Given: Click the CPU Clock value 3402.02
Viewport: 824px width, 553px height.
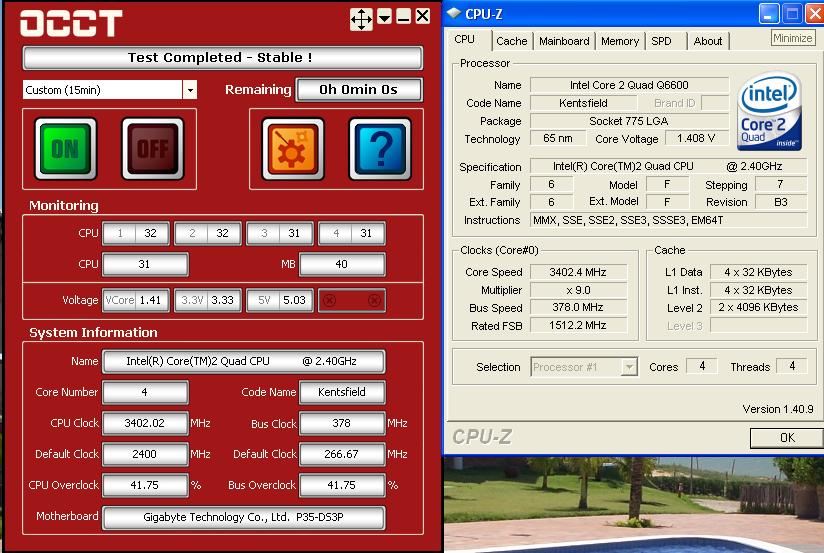Looking at the screenshot, I should click(145, 423).
